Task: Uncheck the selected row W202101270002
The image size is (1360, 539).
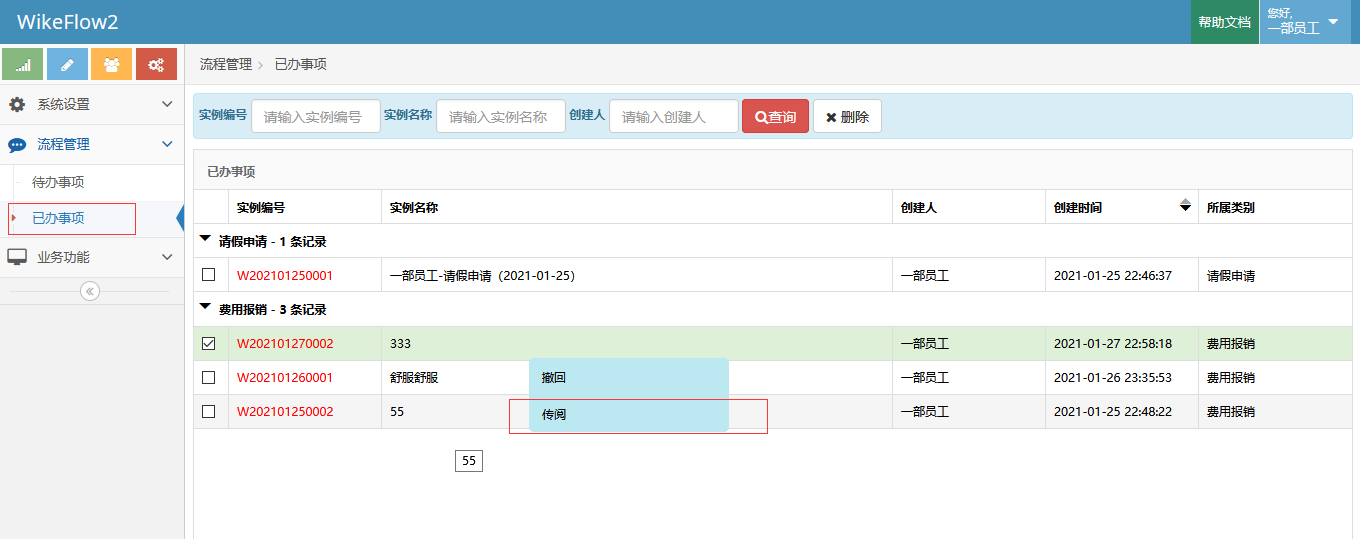Action: pos(209,344)
